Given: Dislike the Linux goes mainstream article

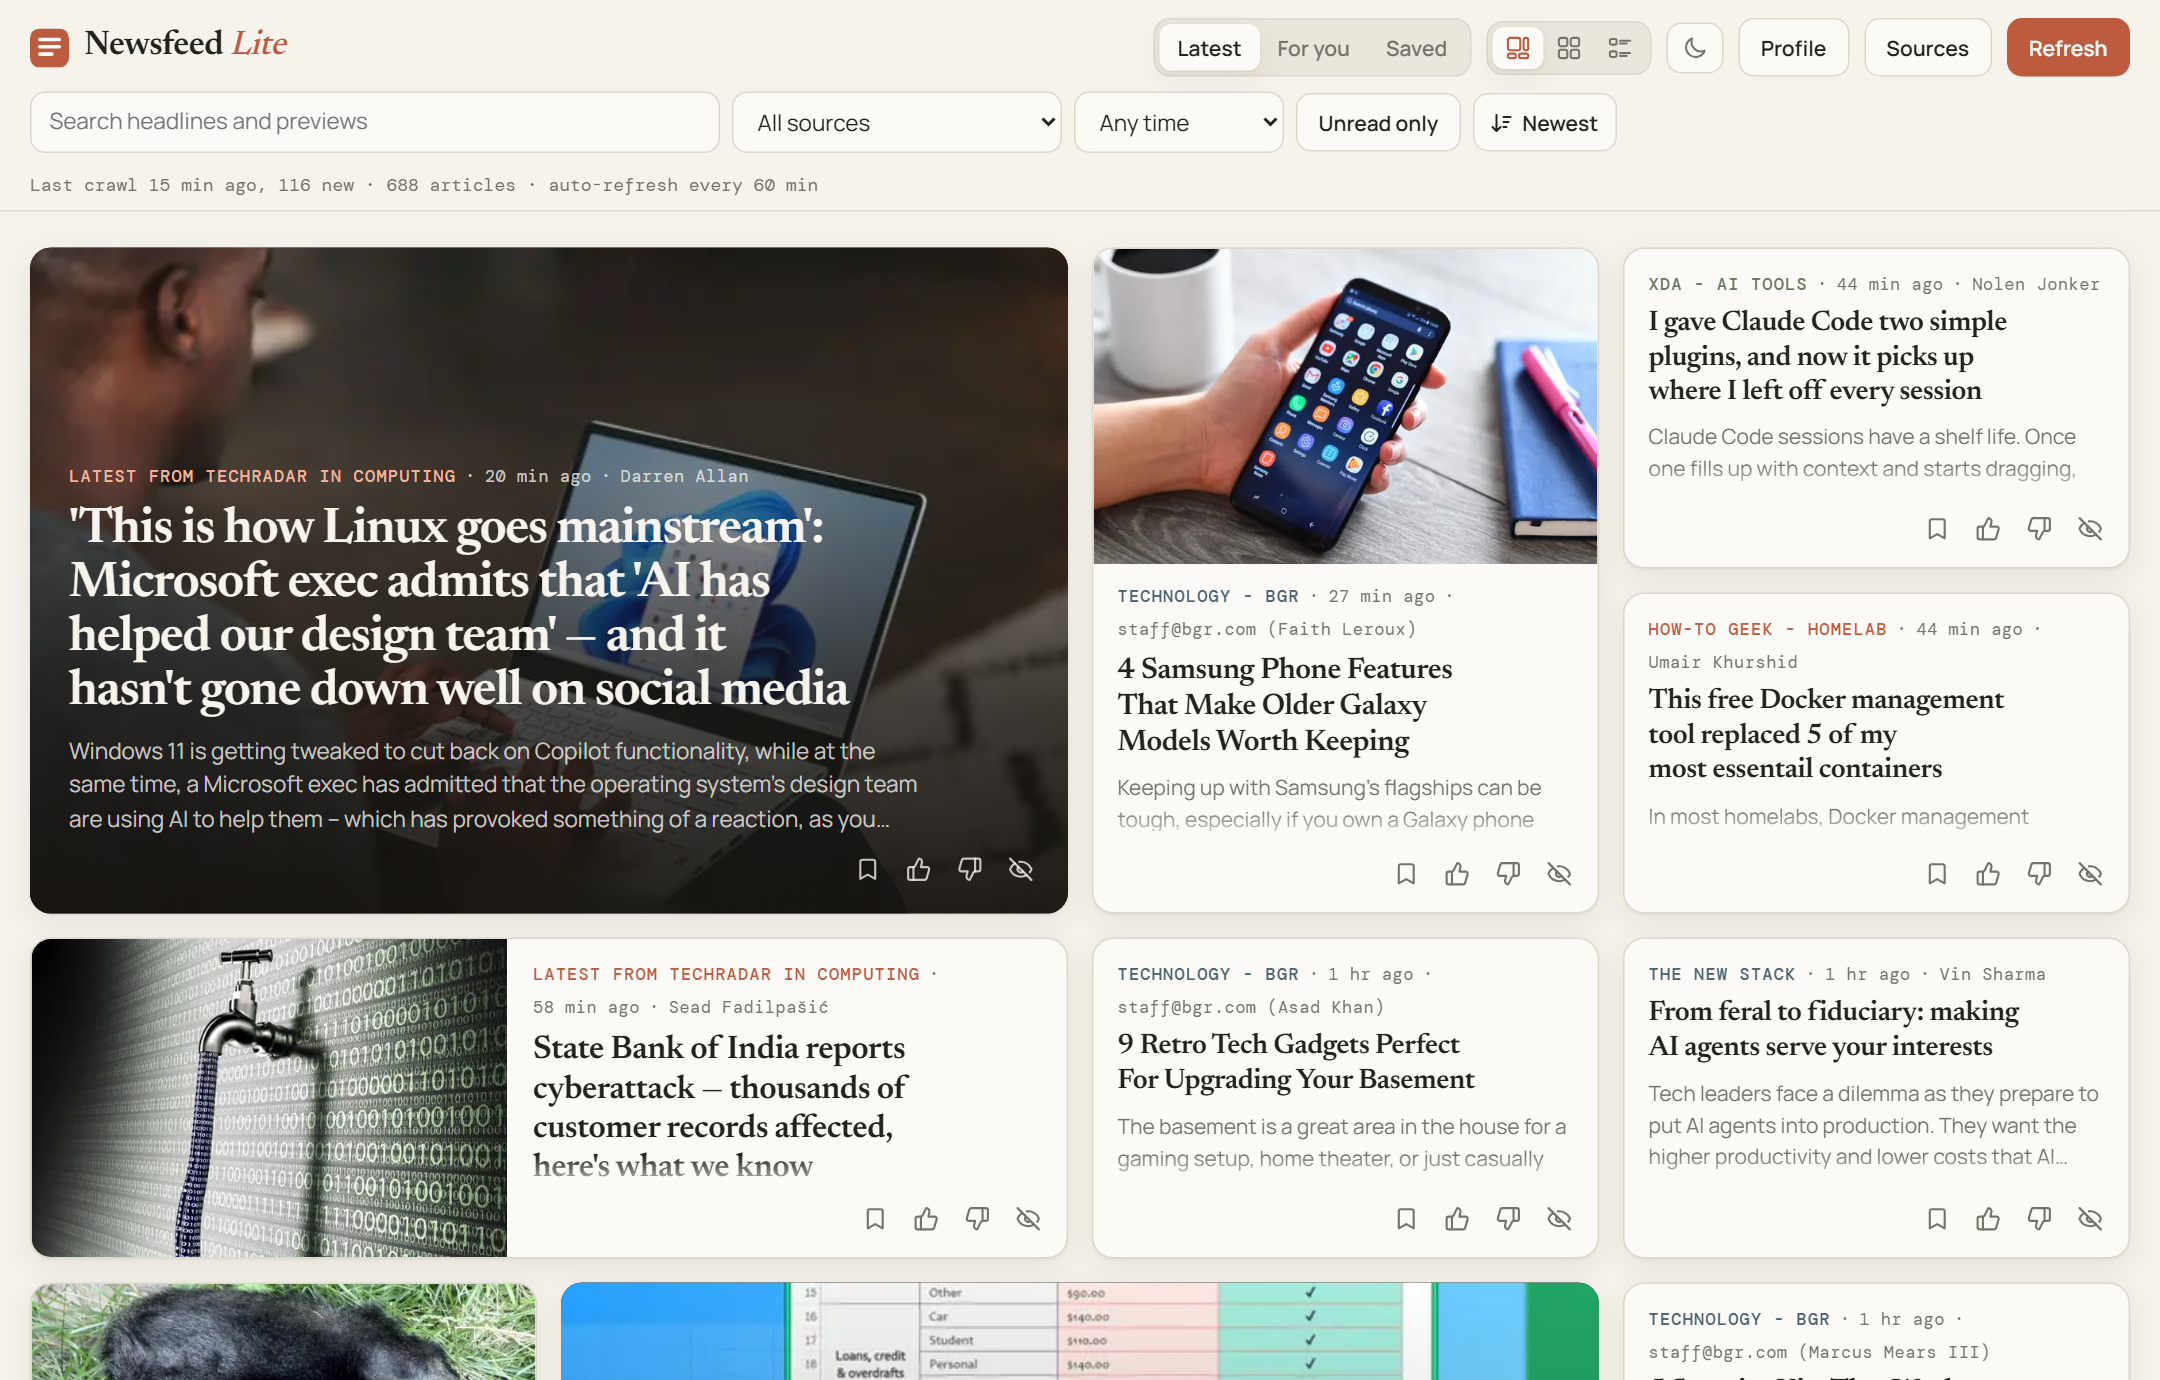Looking at the screenshot, I should pos(970,870).
